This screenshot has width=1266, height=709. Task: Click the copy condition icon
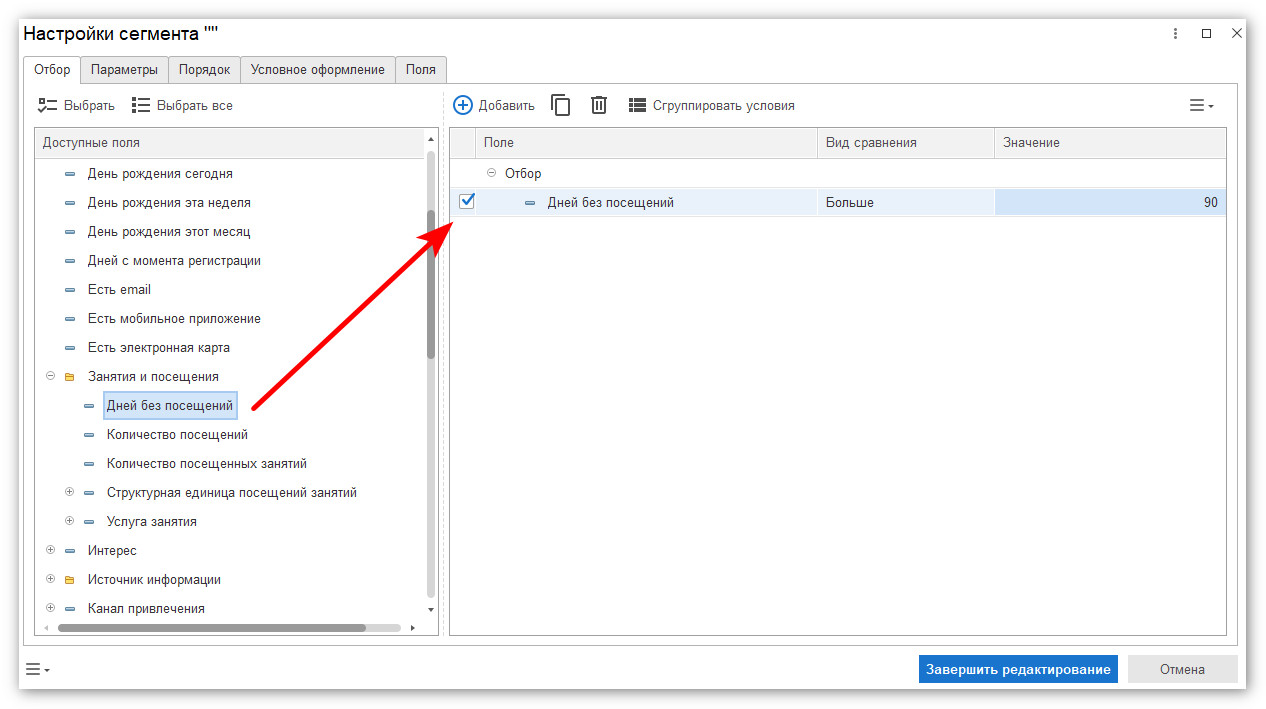pos(561,105)
